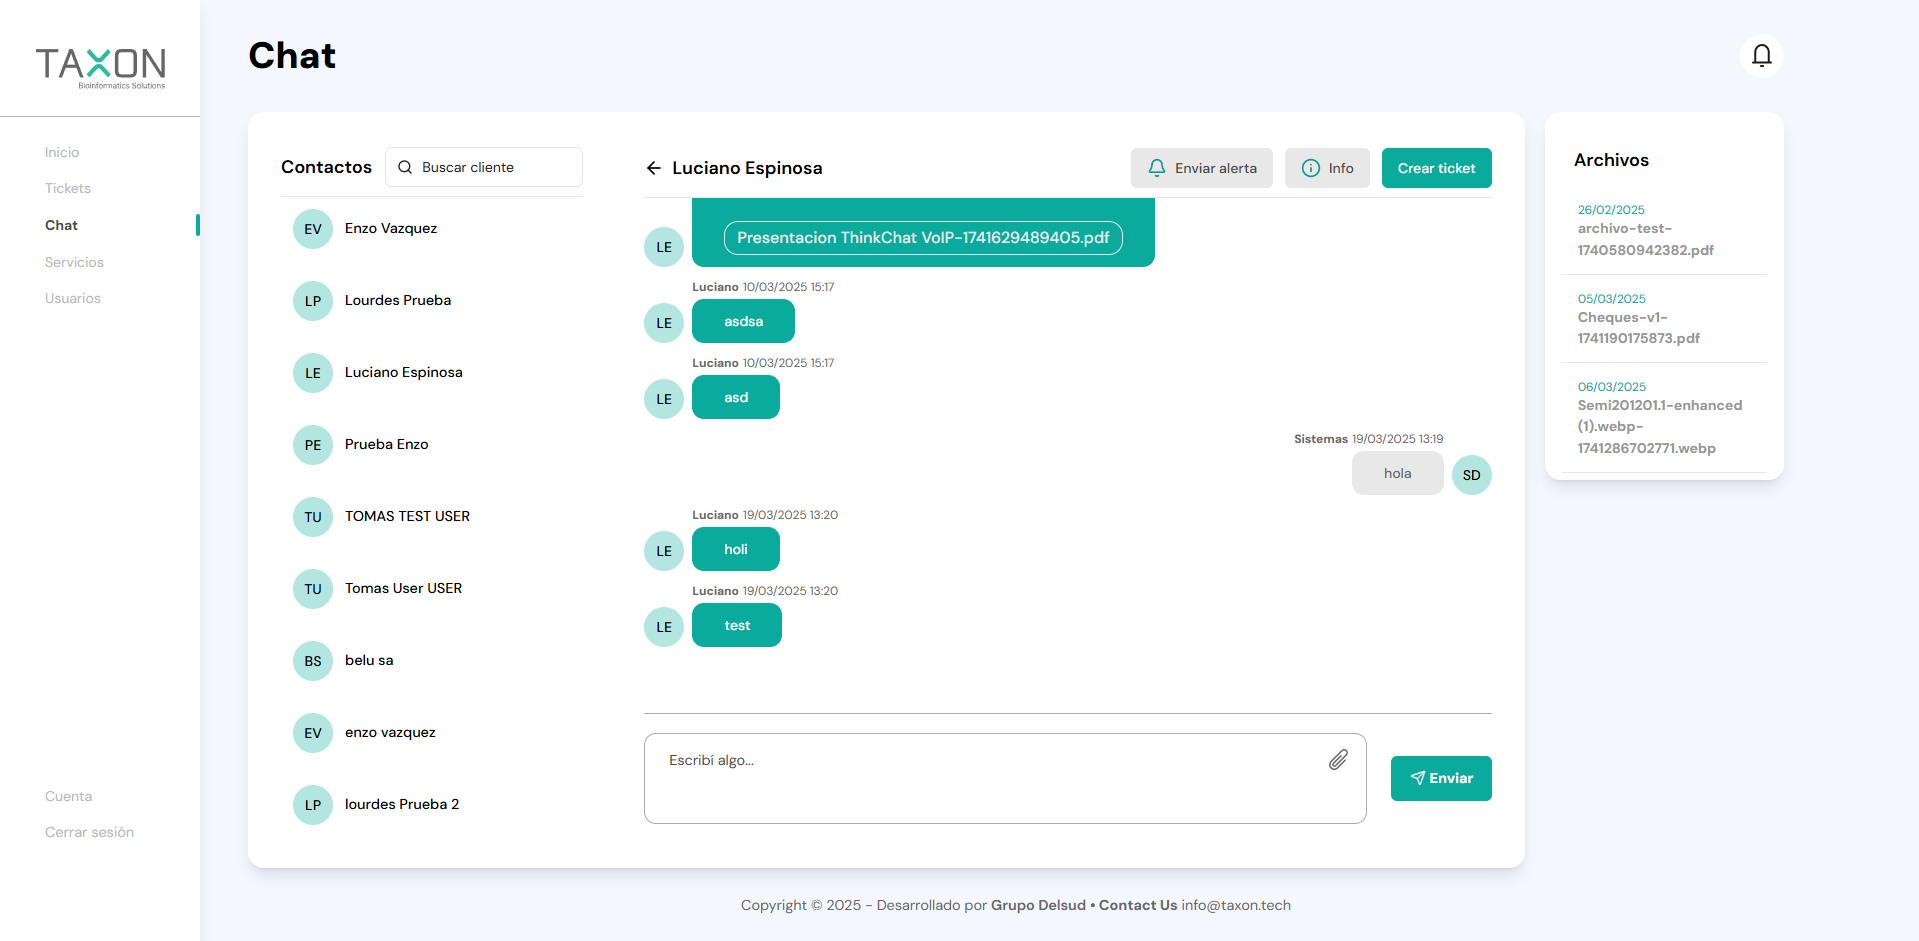1919x941 pixels.
Task: Open Cheques-v1 PDF in Archivos
Action: [1638, 328]
